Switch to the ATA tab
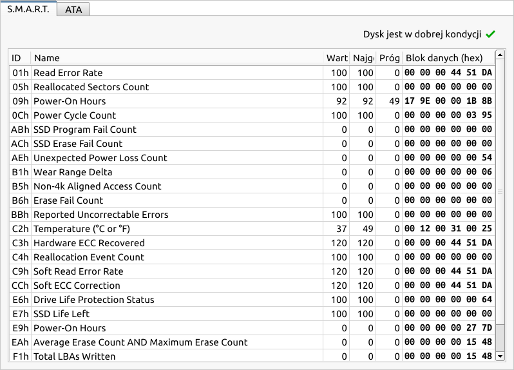 point(73,9)
